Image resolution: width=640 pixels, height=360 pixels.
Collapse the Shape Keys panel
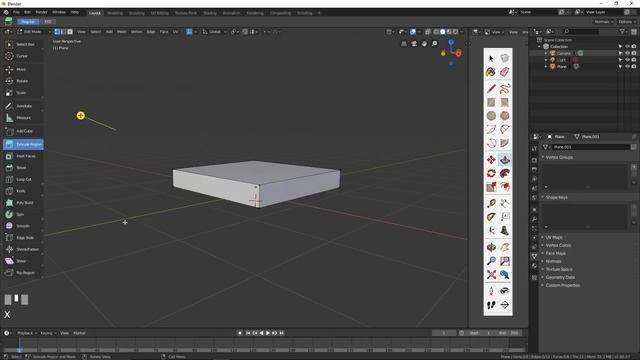coord(557,197)
